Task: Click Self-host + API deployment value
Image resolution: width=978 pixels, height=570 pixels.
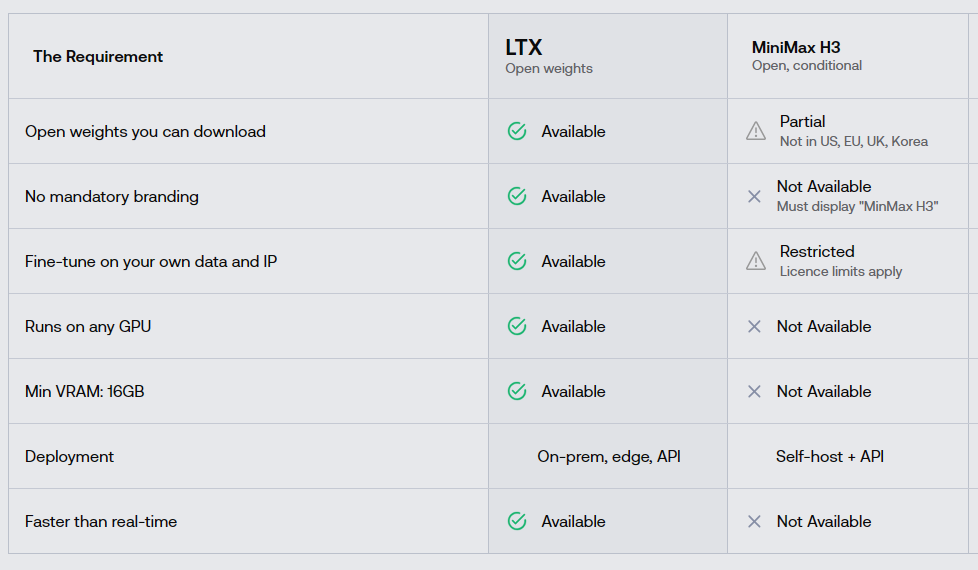Action: click(x=830, y=456)
